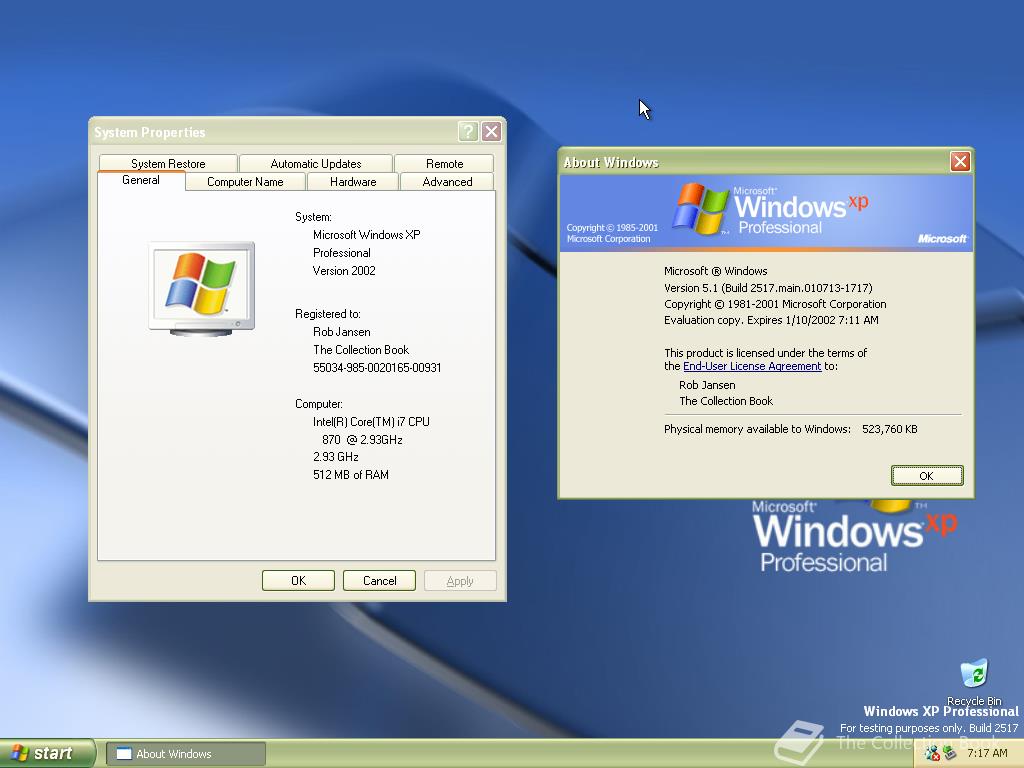Click 'Microsoft ® Windows' line in About
The width and height of the screenshot is (1024, 768).
pos(716,271)
